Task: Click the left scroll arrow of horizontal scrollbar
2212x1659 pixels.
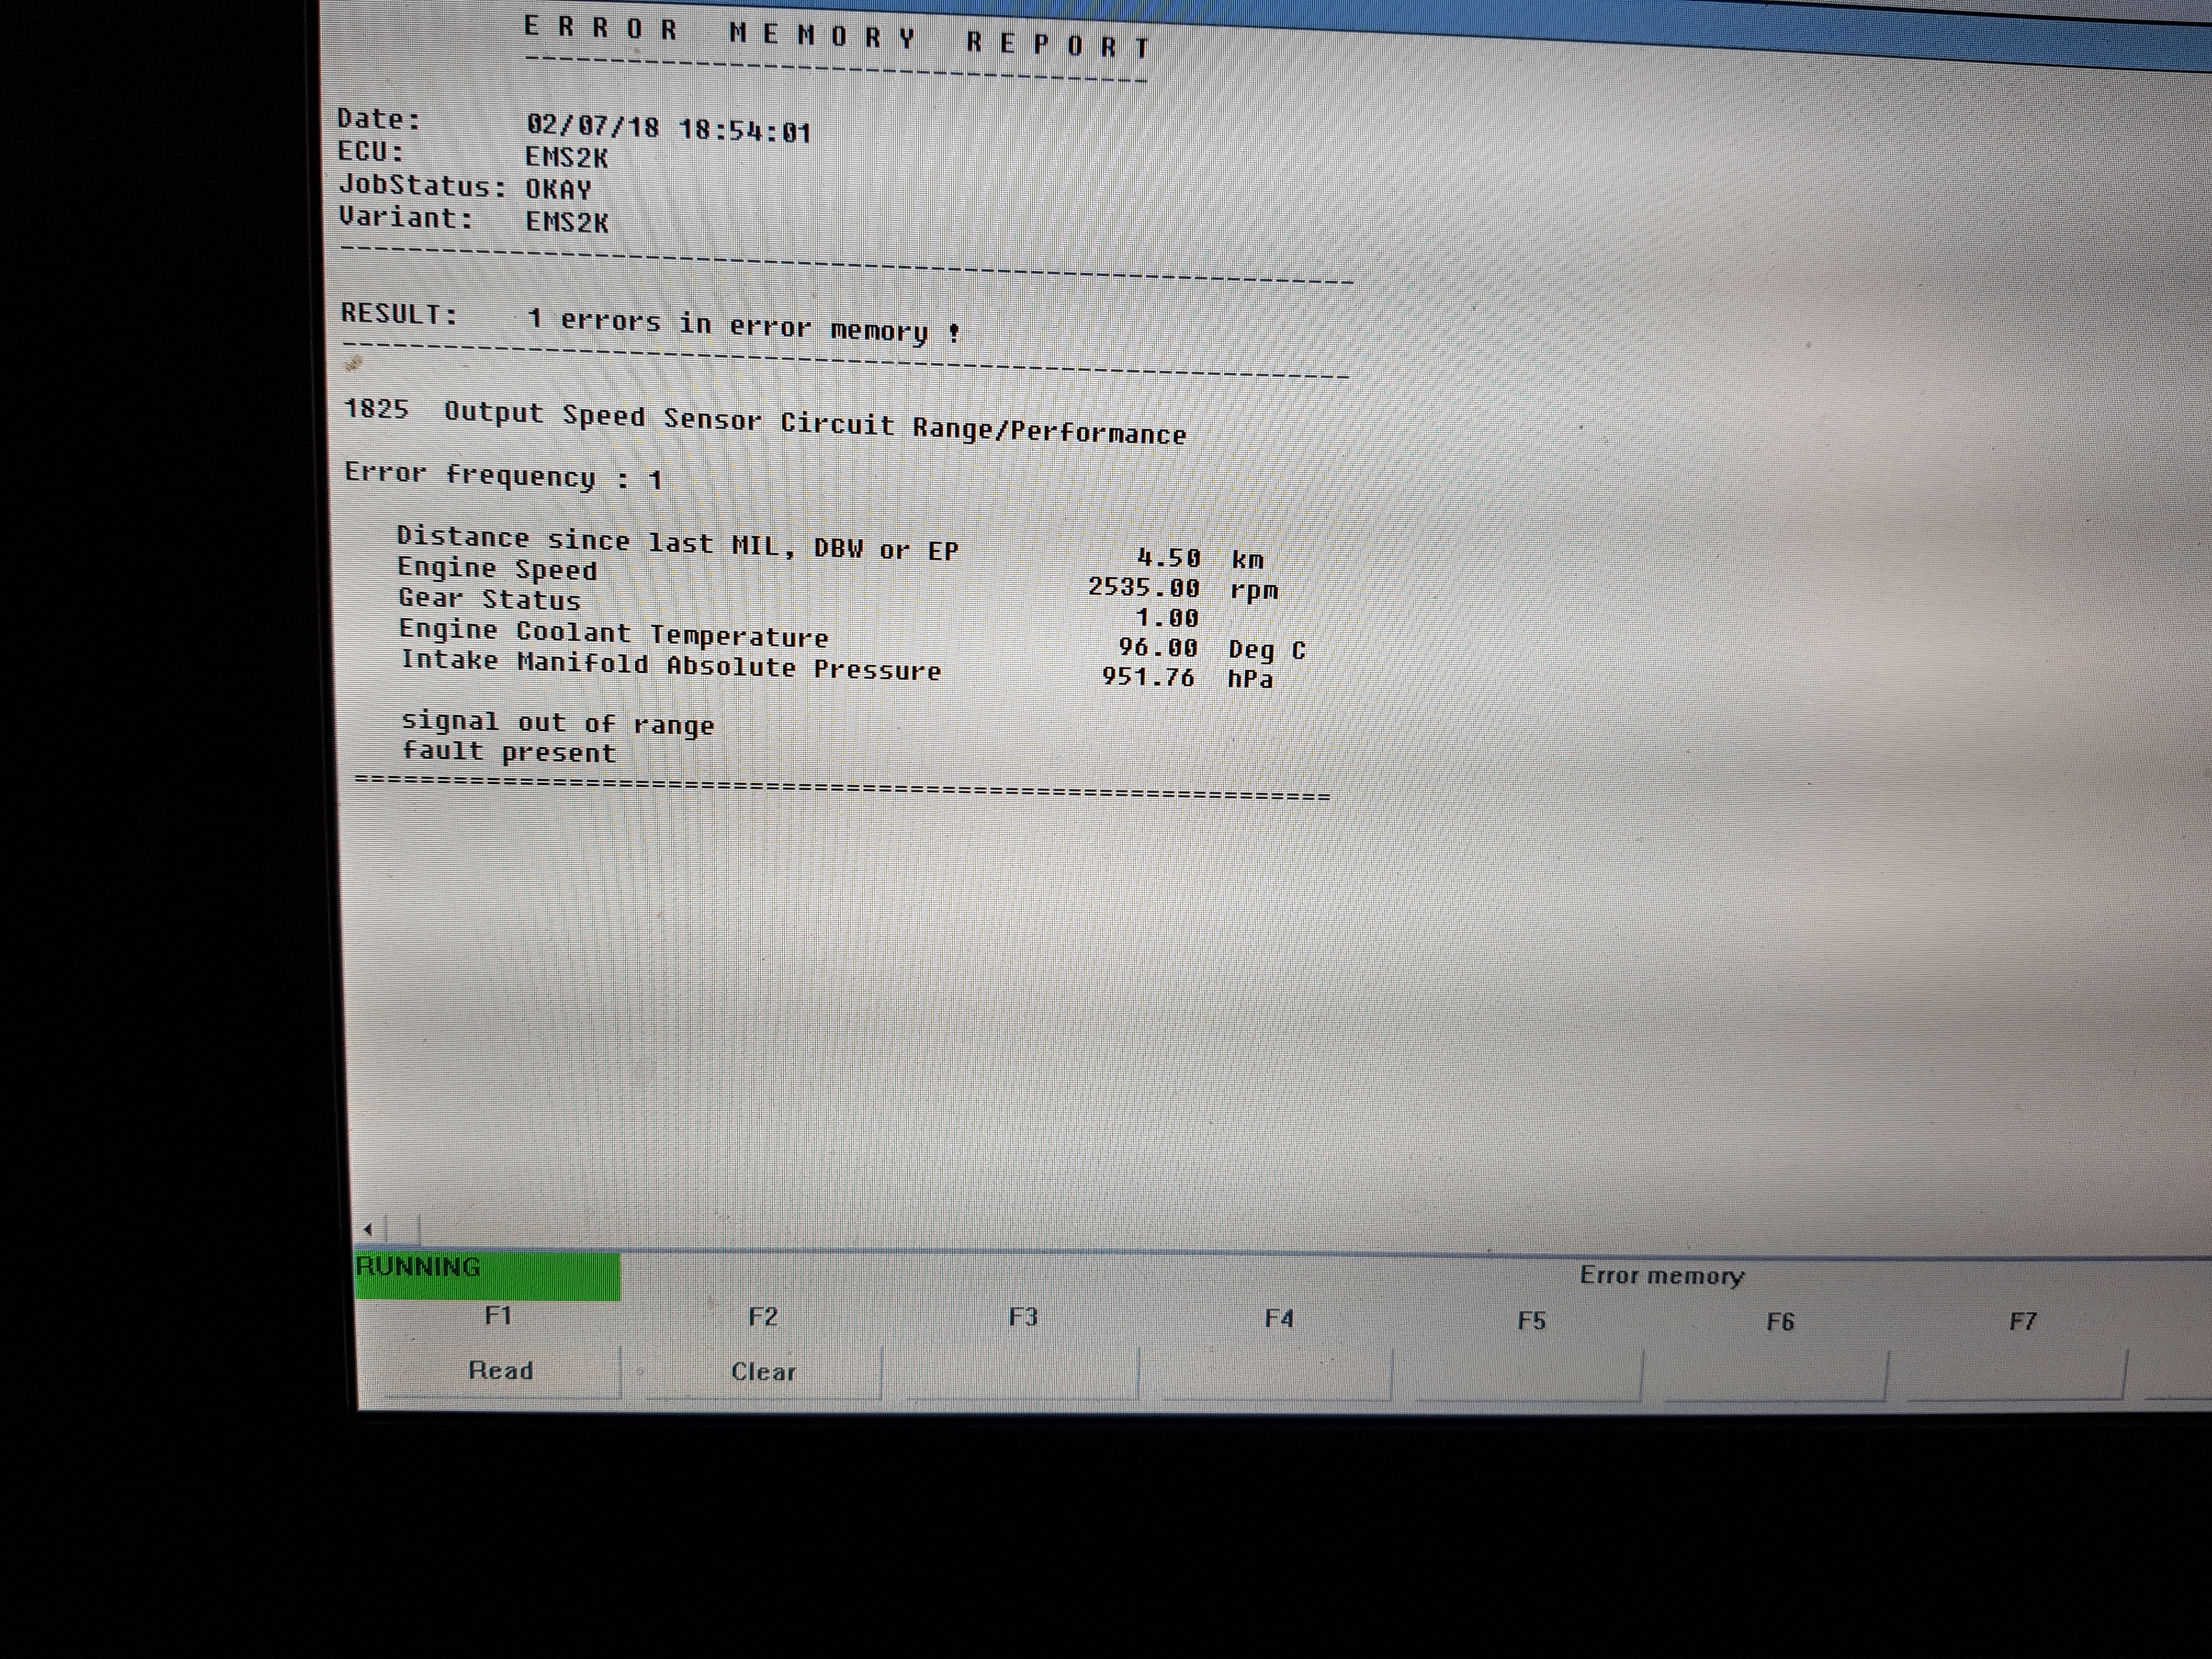Action: coord(368,1229)
